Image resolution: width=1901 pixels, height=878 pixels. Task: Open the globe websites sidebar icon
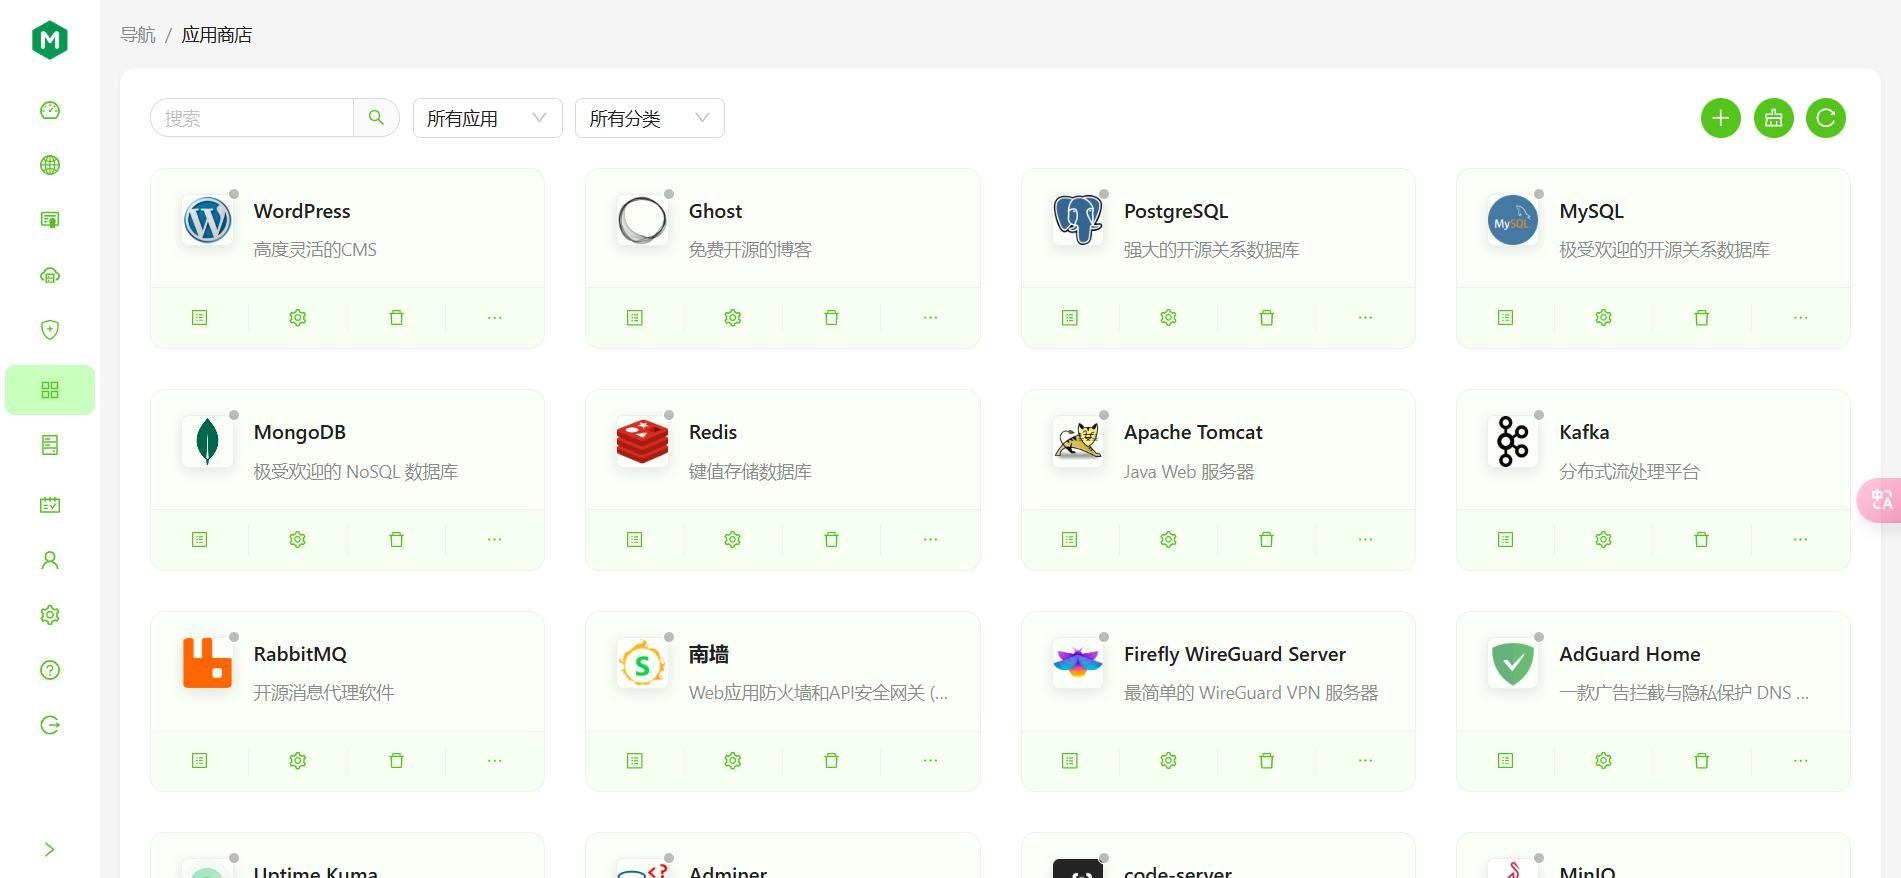[50, 165]
